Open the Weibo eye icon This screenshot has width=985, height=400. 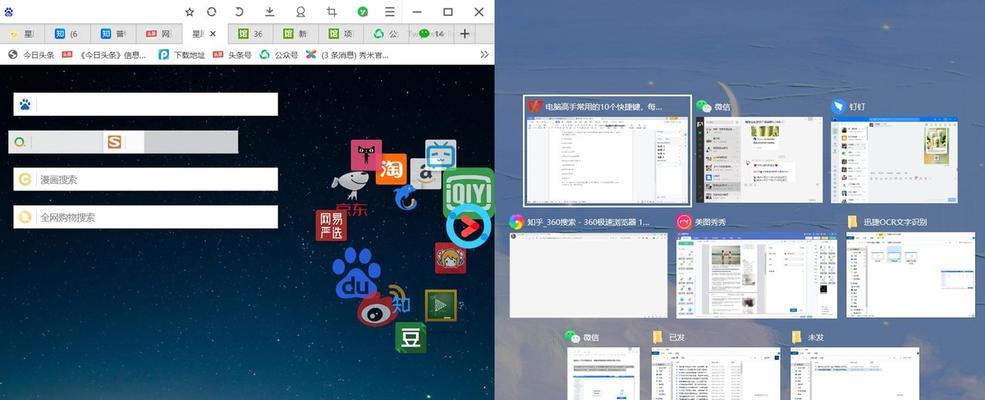click(x=378, y=310)
